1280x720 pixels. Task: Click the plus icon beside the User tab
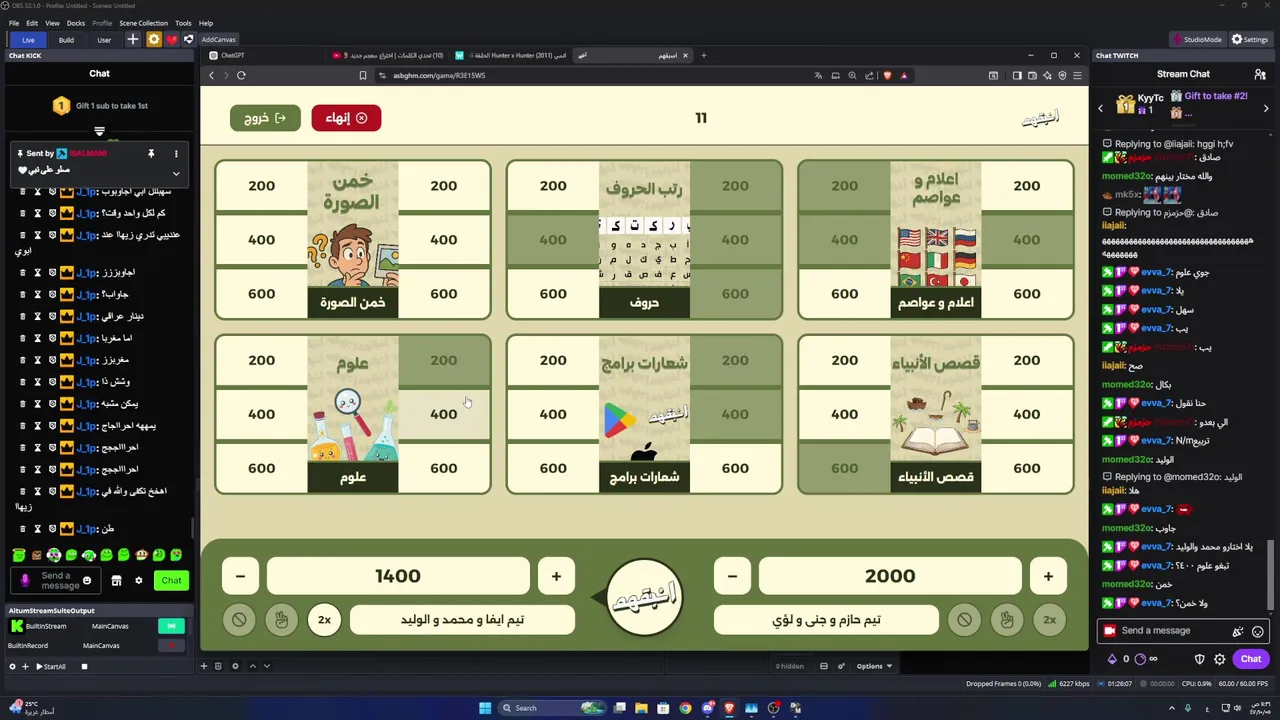point(132,39)
